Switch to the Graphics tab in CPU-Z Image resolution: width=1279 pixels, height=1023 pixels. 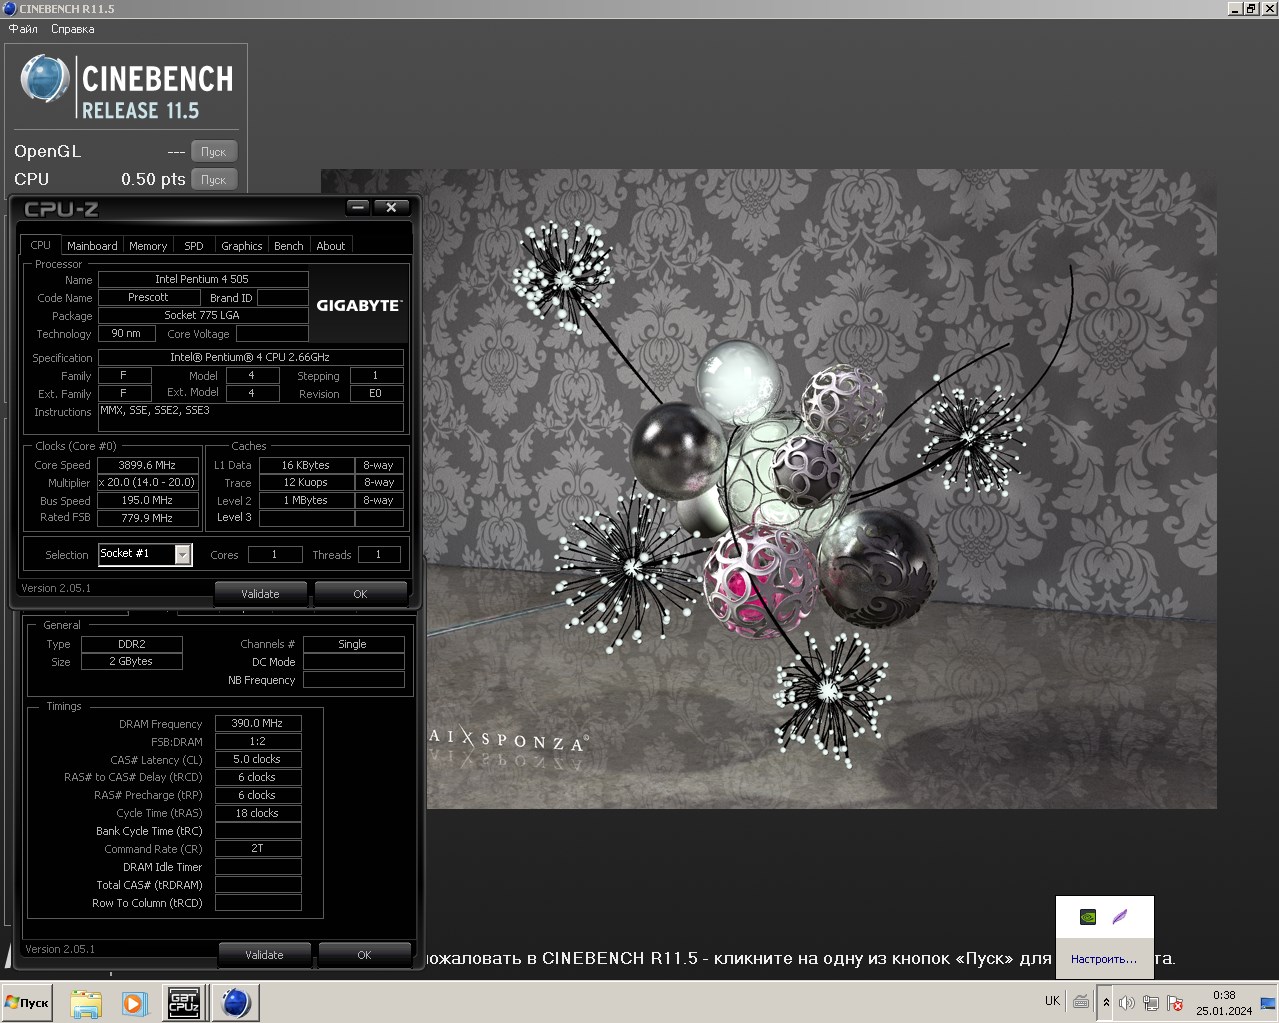pyautogui.click(x=242, y=246)
